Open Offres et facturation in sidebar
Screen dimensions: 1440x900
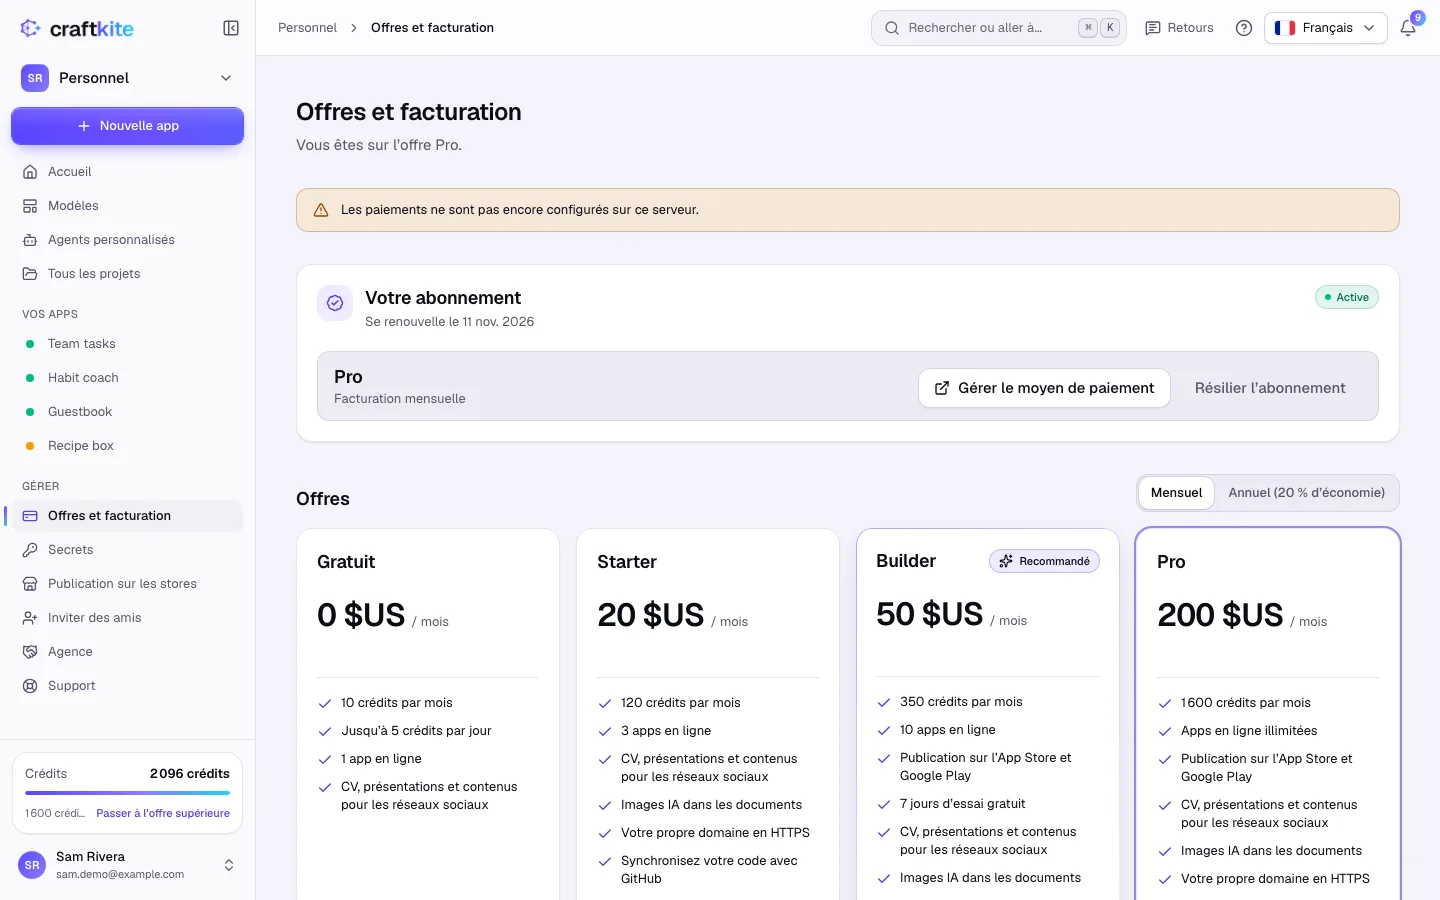pyautogui.click(x=127, y=516)
